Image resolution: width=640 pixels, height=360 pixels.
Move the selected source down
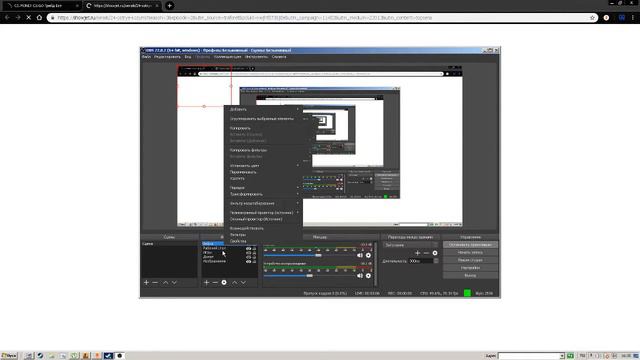coord(243,282)
